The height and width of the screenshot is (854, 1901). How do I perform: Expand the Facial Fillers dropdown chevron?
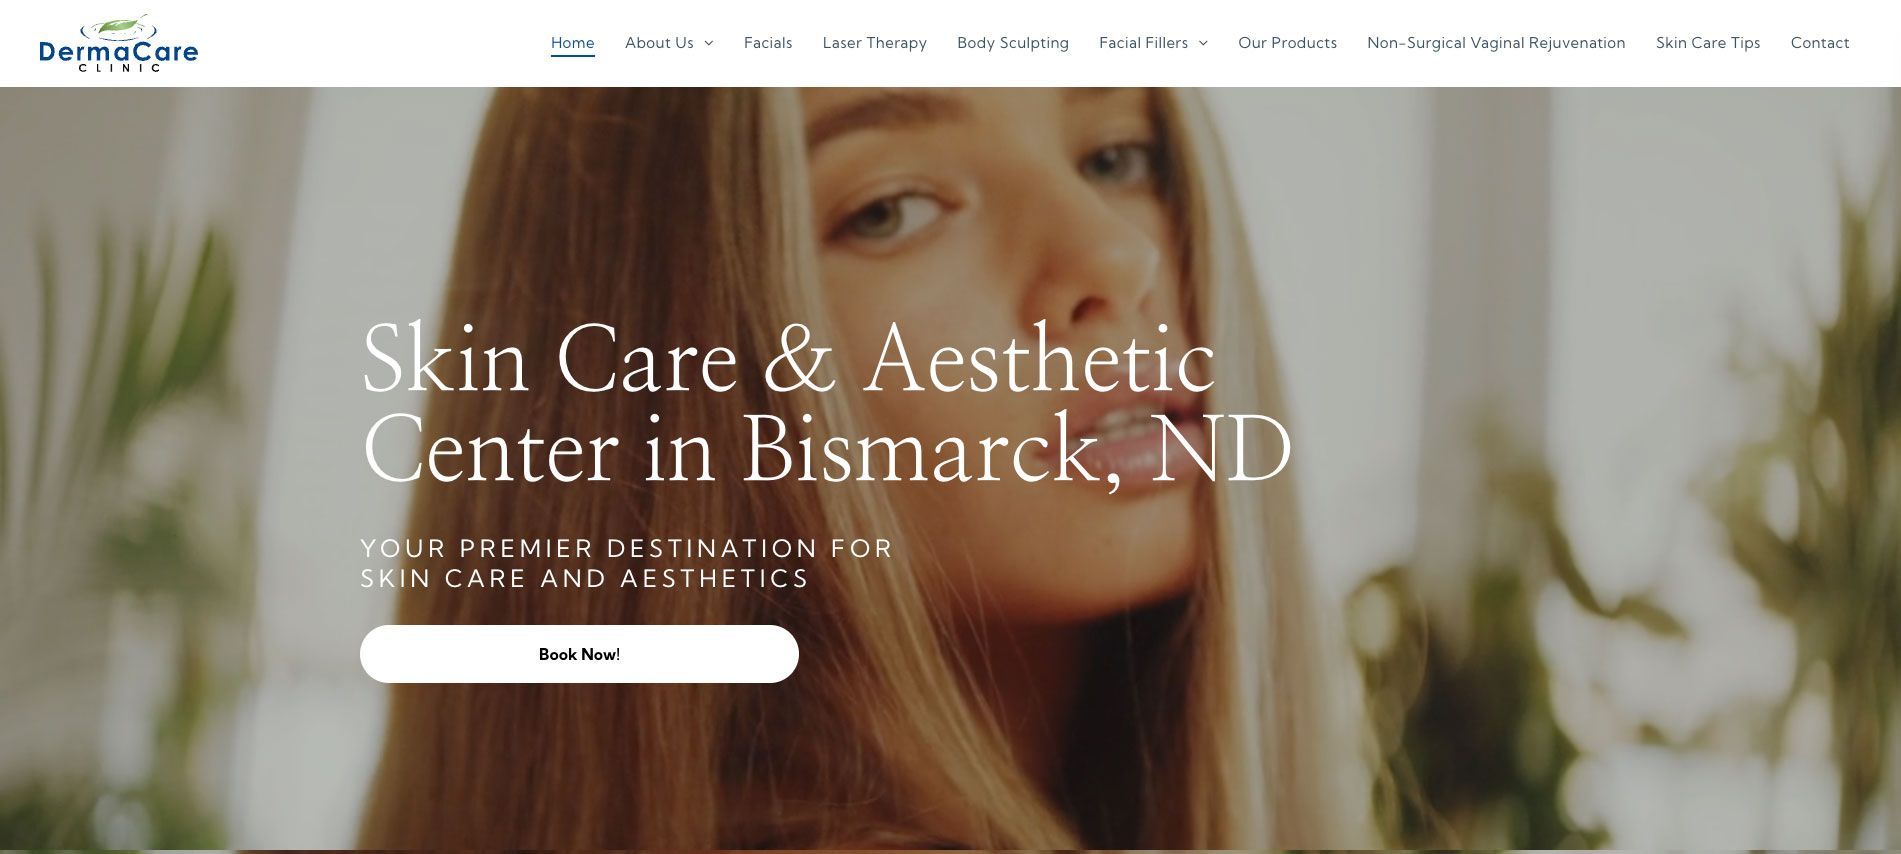click(x=1203, y=43)
